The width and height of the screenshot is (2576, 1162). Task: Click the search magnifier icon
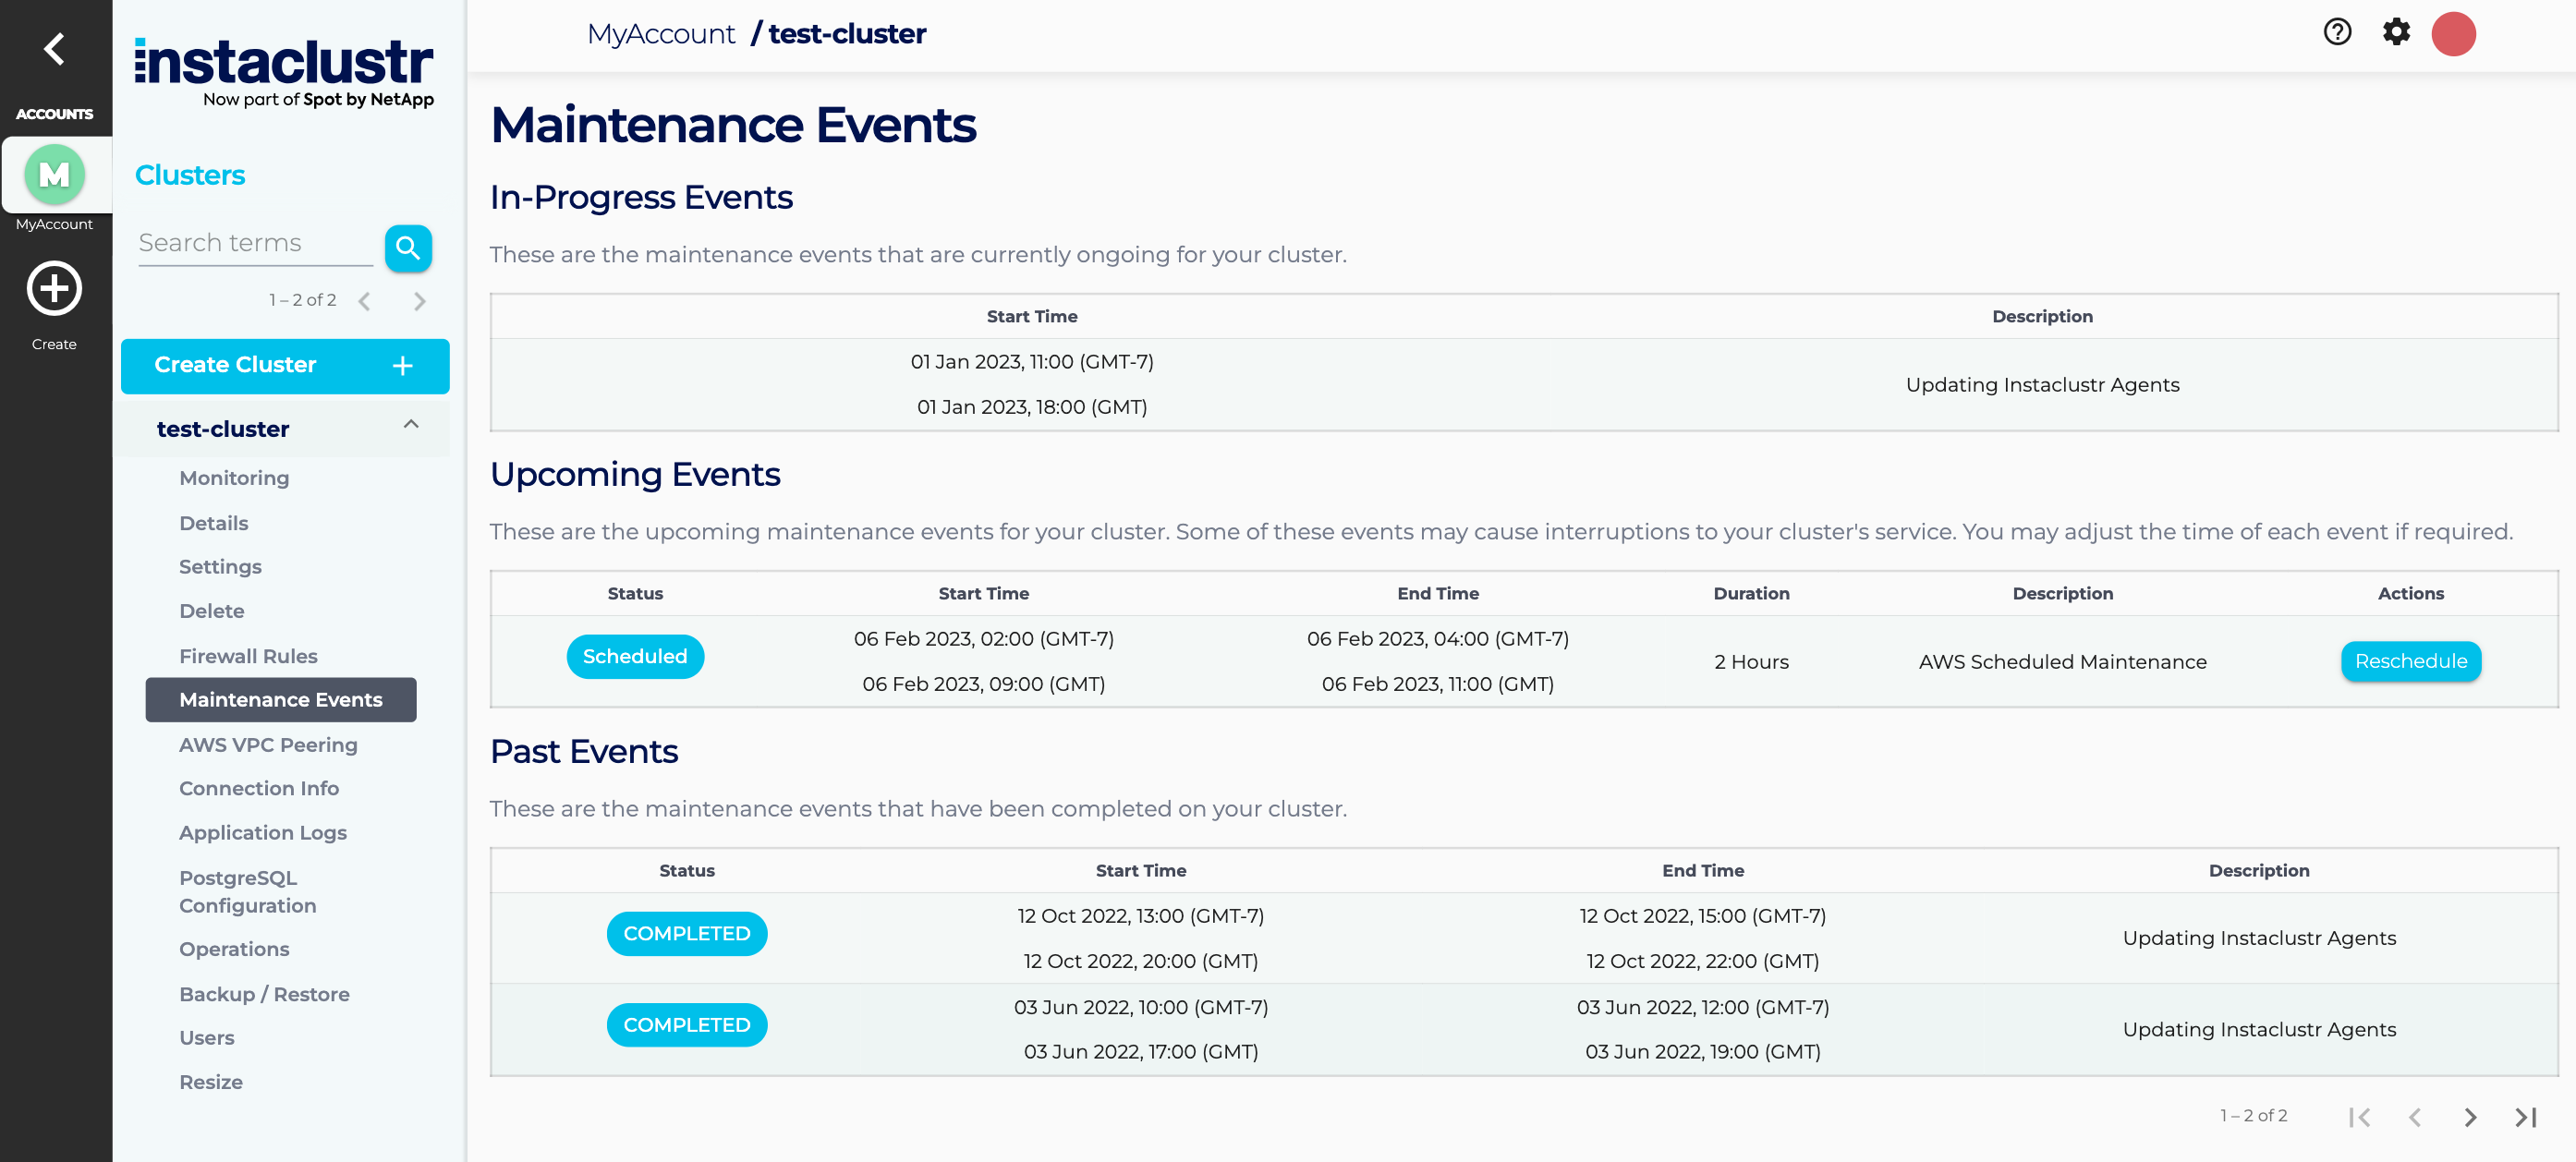pos(408,248)
